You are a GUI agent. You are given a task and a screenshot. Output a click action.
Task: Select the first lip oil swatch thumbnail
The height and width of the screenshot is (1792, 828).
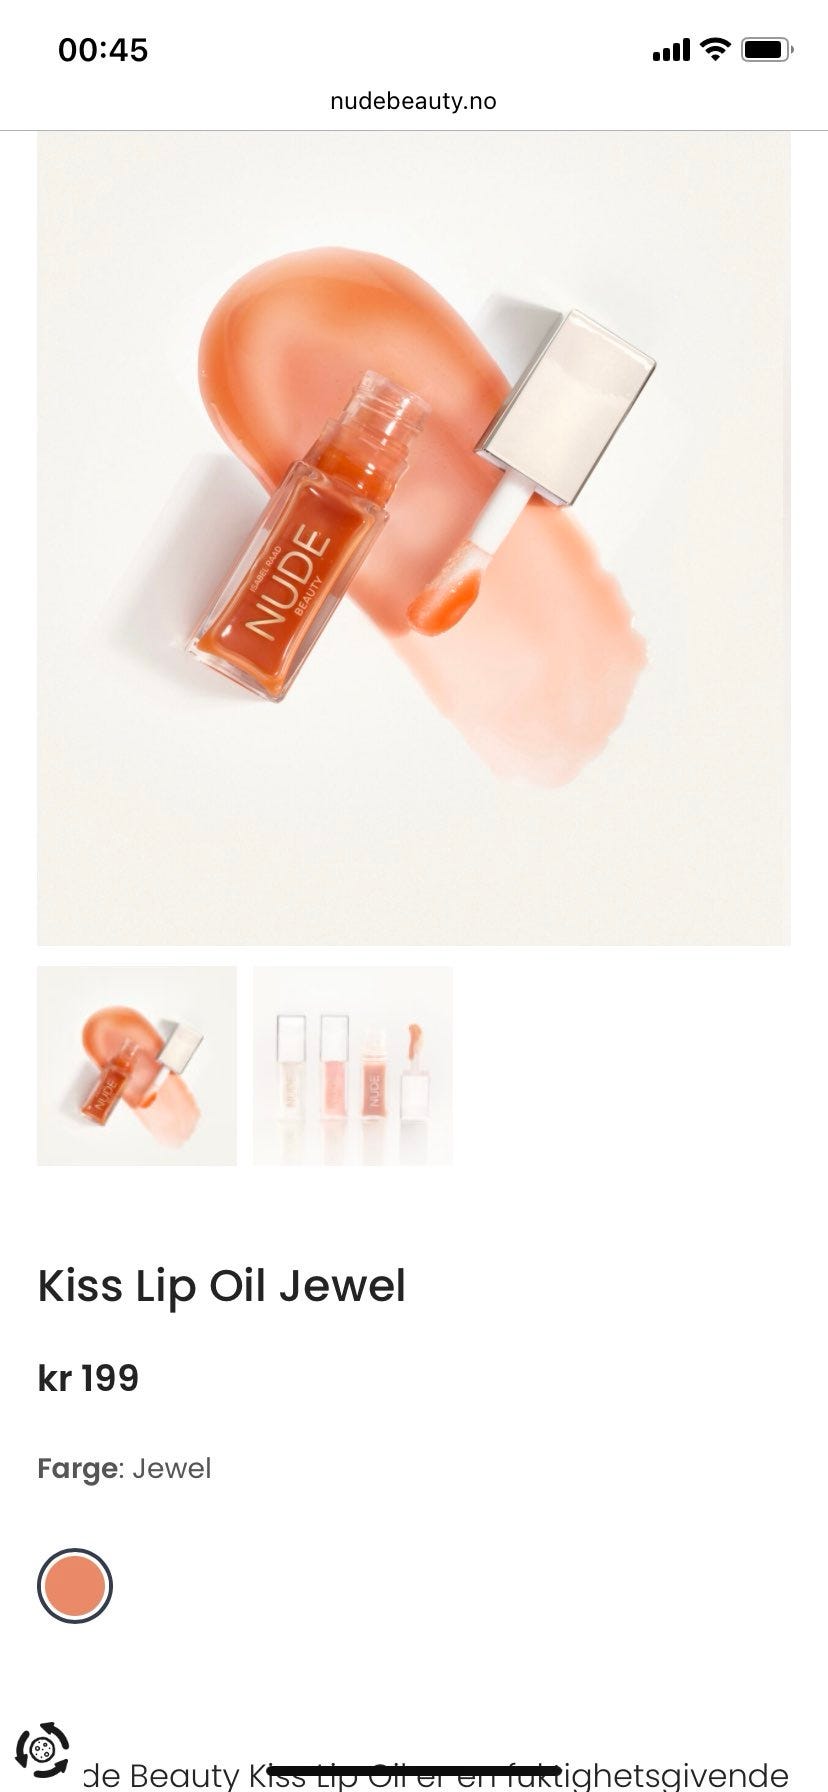pyautogui.click(x=137, y=1066)
